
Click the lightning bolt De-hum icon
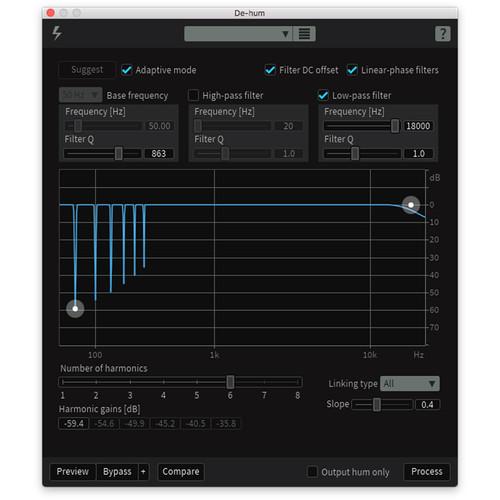pyautogui.click(x=57, y=33)
